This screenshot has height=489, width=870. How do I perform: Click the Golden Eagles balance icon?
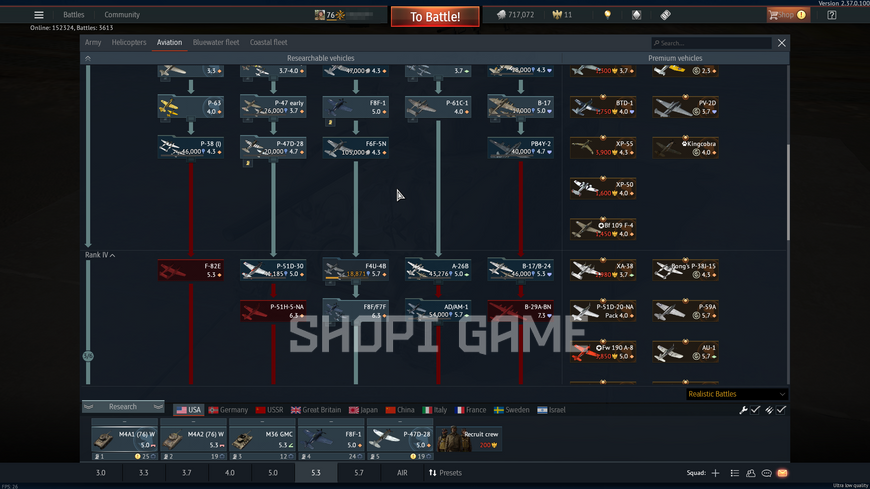click(557, 15)
